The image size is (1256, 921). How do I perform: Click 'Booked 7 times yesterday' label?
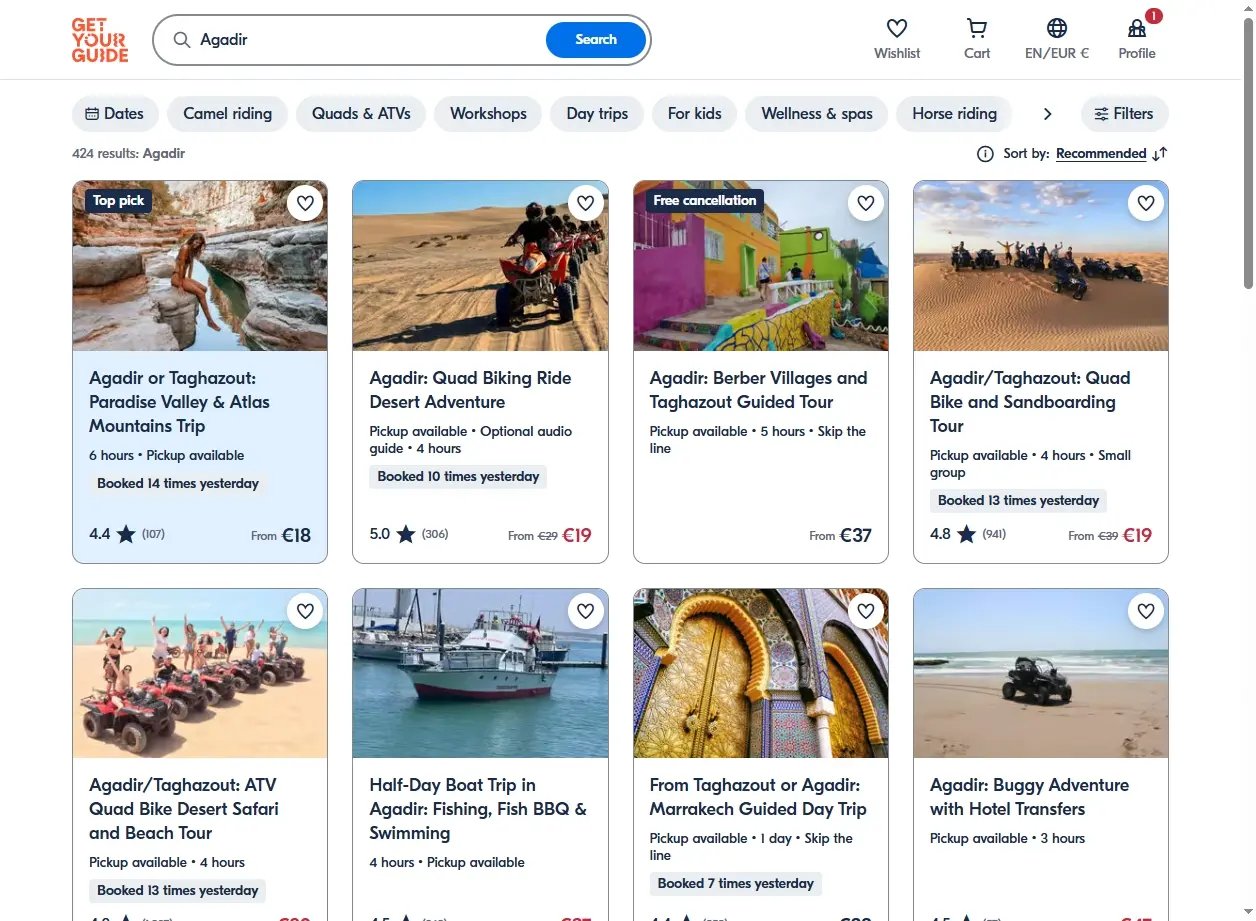736,884
